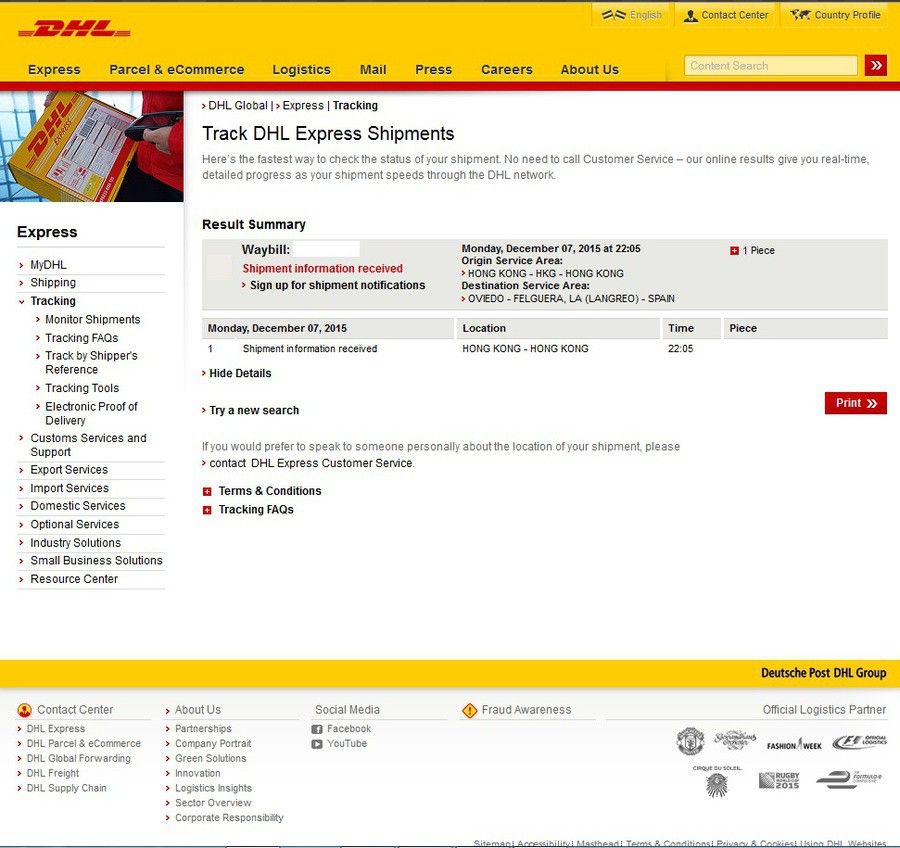The width and height of the screenshot is (900, 848).
Task: Open Electronic Proof of Delivery
Action: (x=91, y=413)
